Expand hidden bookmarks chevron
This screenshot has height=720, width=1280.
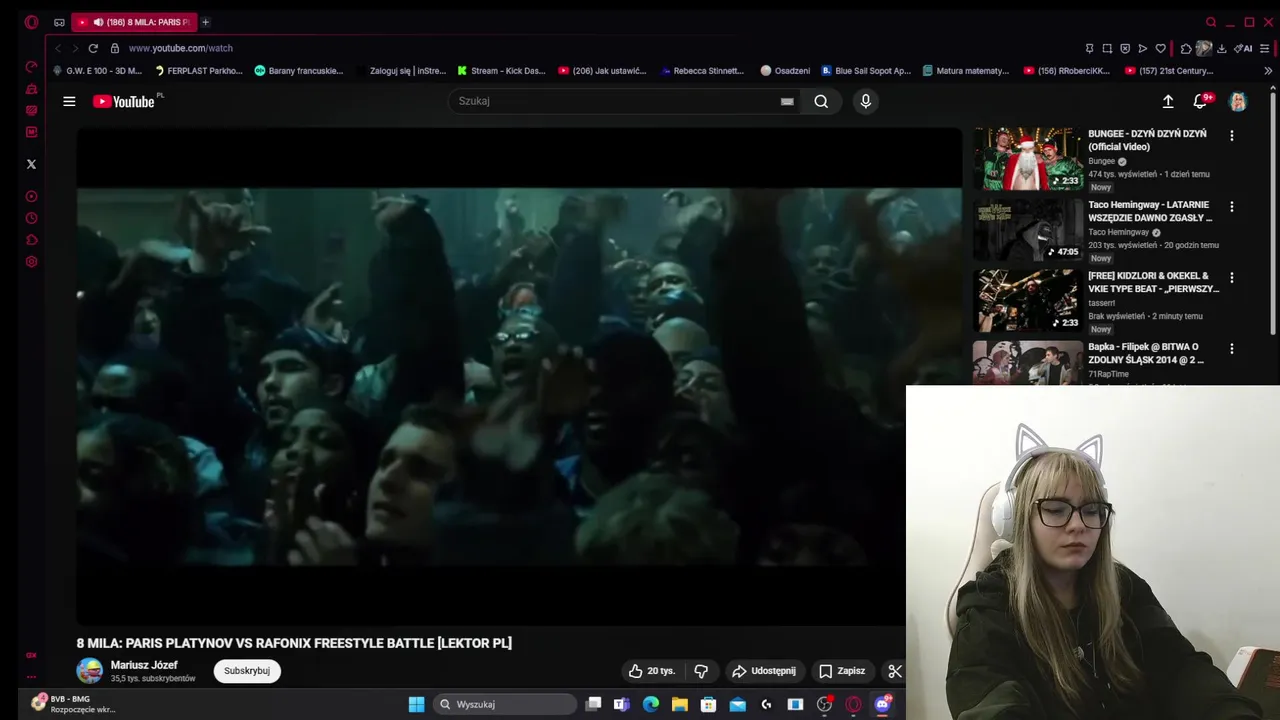[x=1268, y=71]
